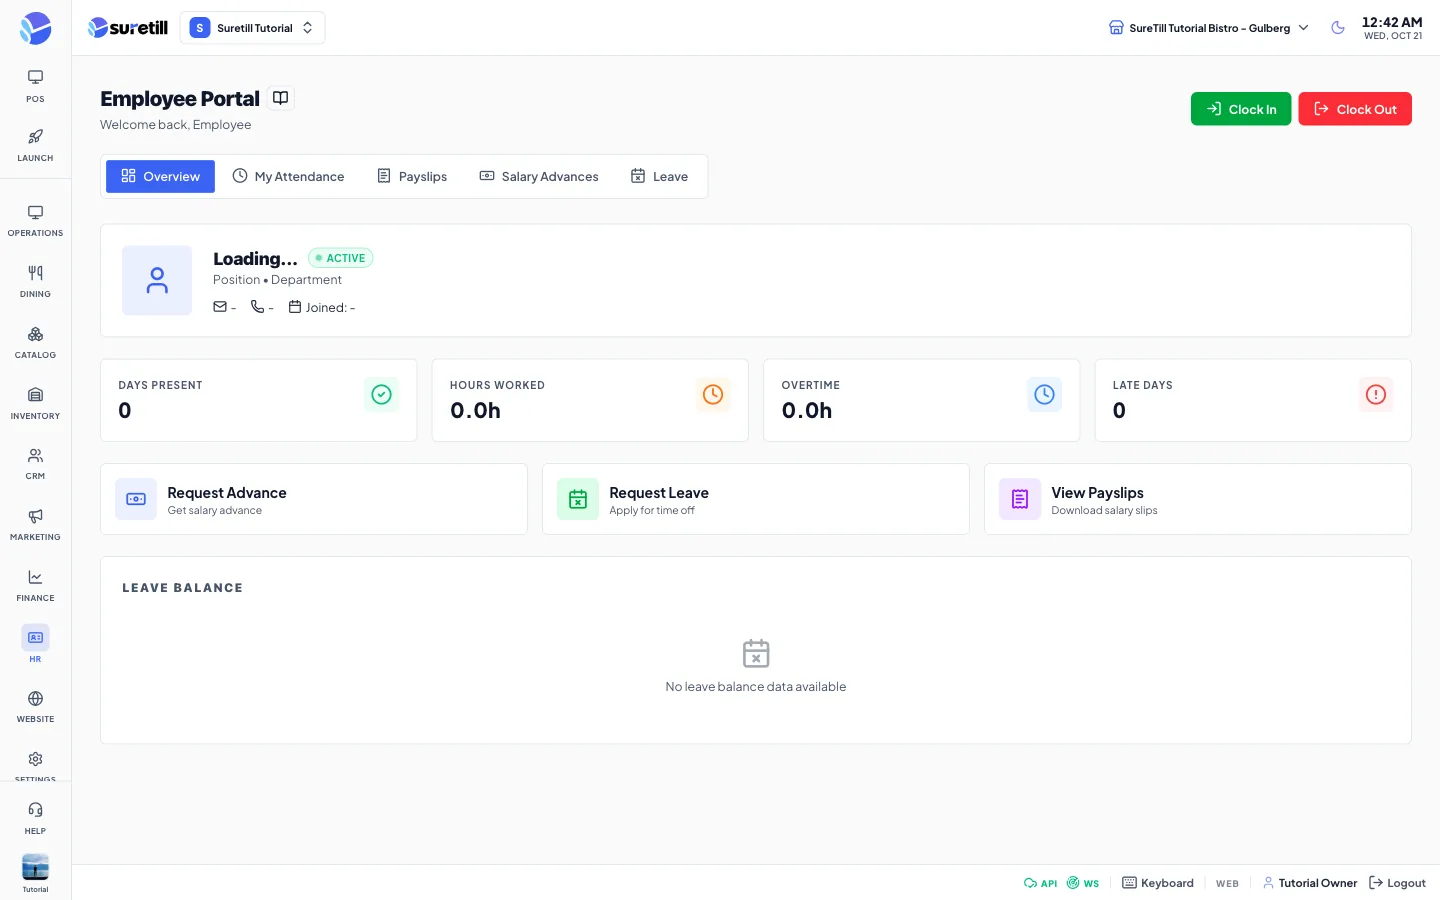
Task: Open the Finance chart section
Action: coord(35,586)
